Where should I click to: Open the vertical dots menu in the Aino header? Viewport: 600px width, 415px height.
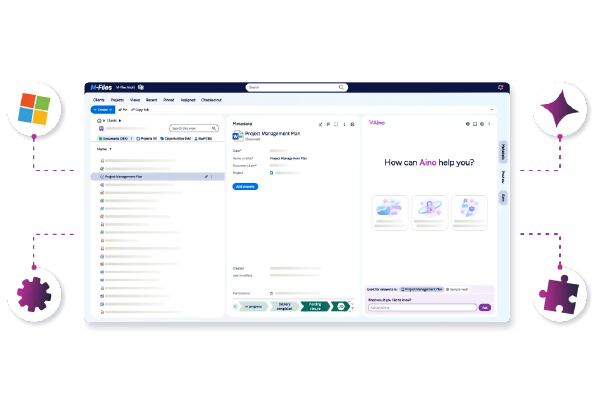pyautogui.click(x=489, y=124)
